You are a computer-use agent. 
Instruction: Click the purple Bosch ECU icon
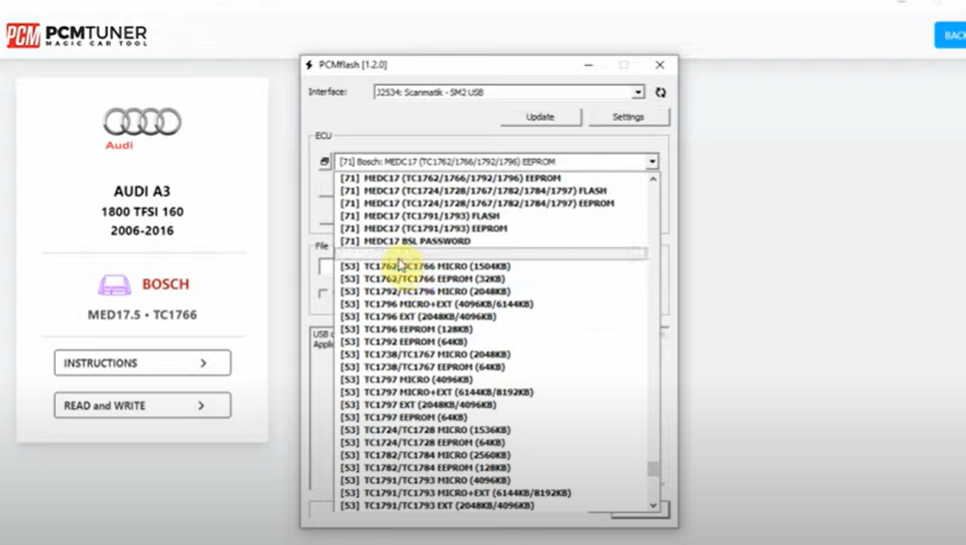114,285
